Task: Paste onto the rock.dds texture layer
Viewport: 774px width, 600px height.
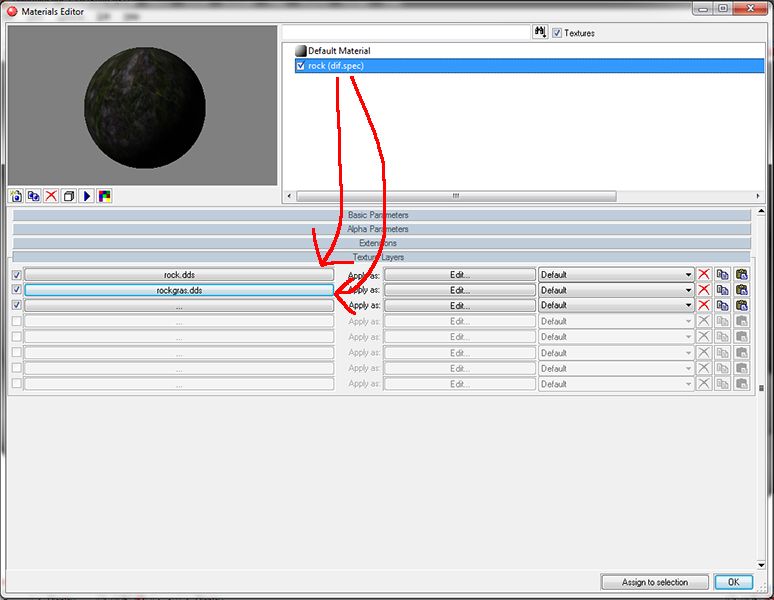Action: (741, 274)
